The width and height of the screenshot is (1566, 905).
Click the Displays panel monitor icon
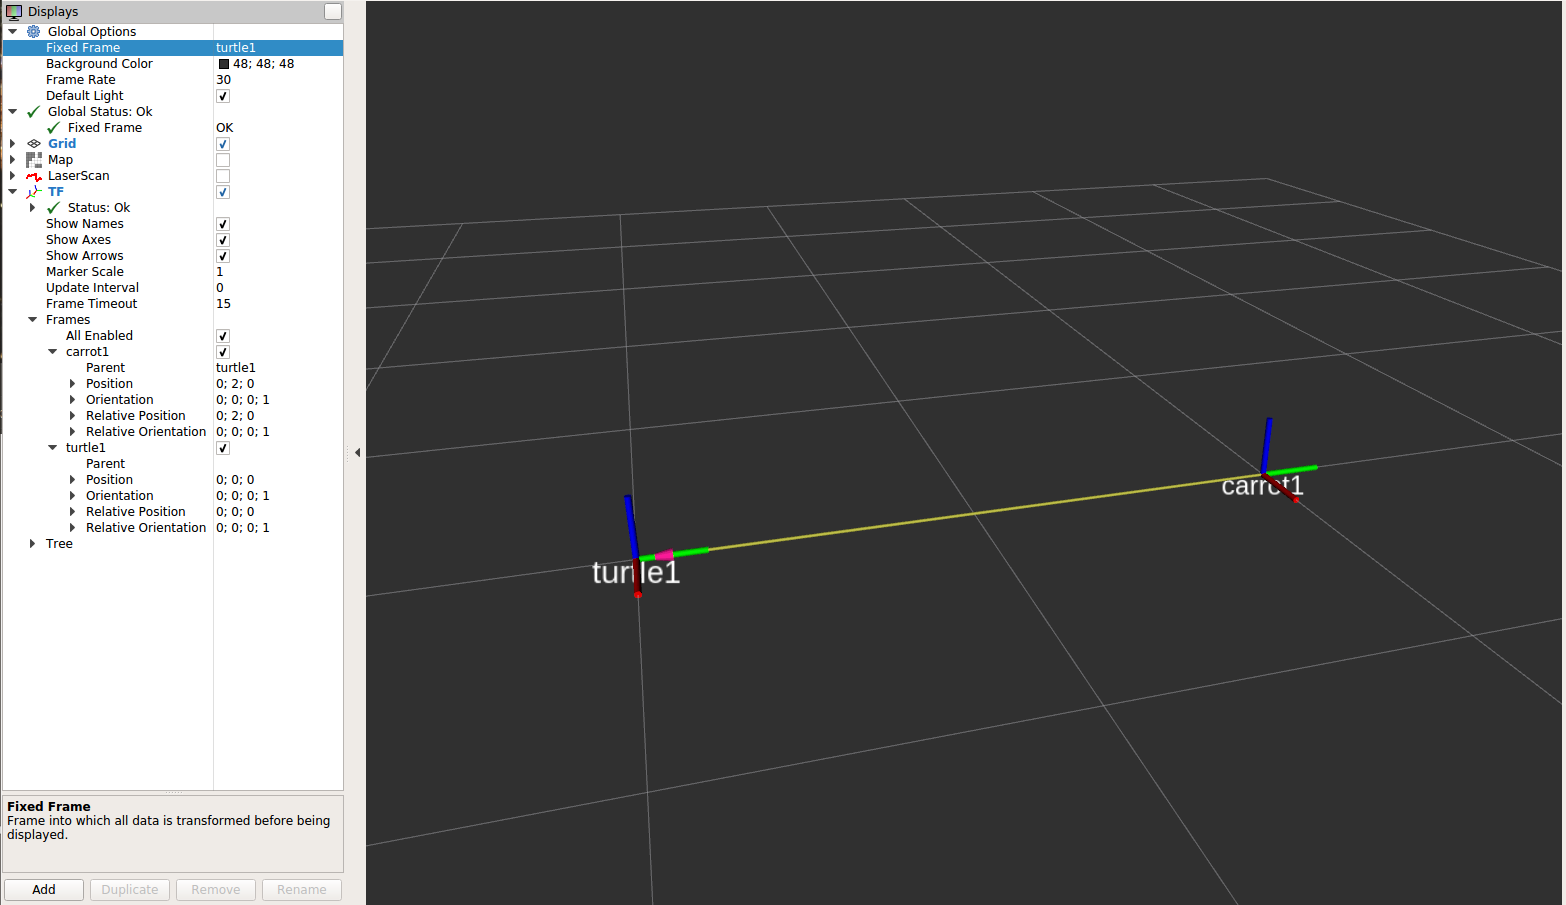pyautogui.click(x=14, y=12)
